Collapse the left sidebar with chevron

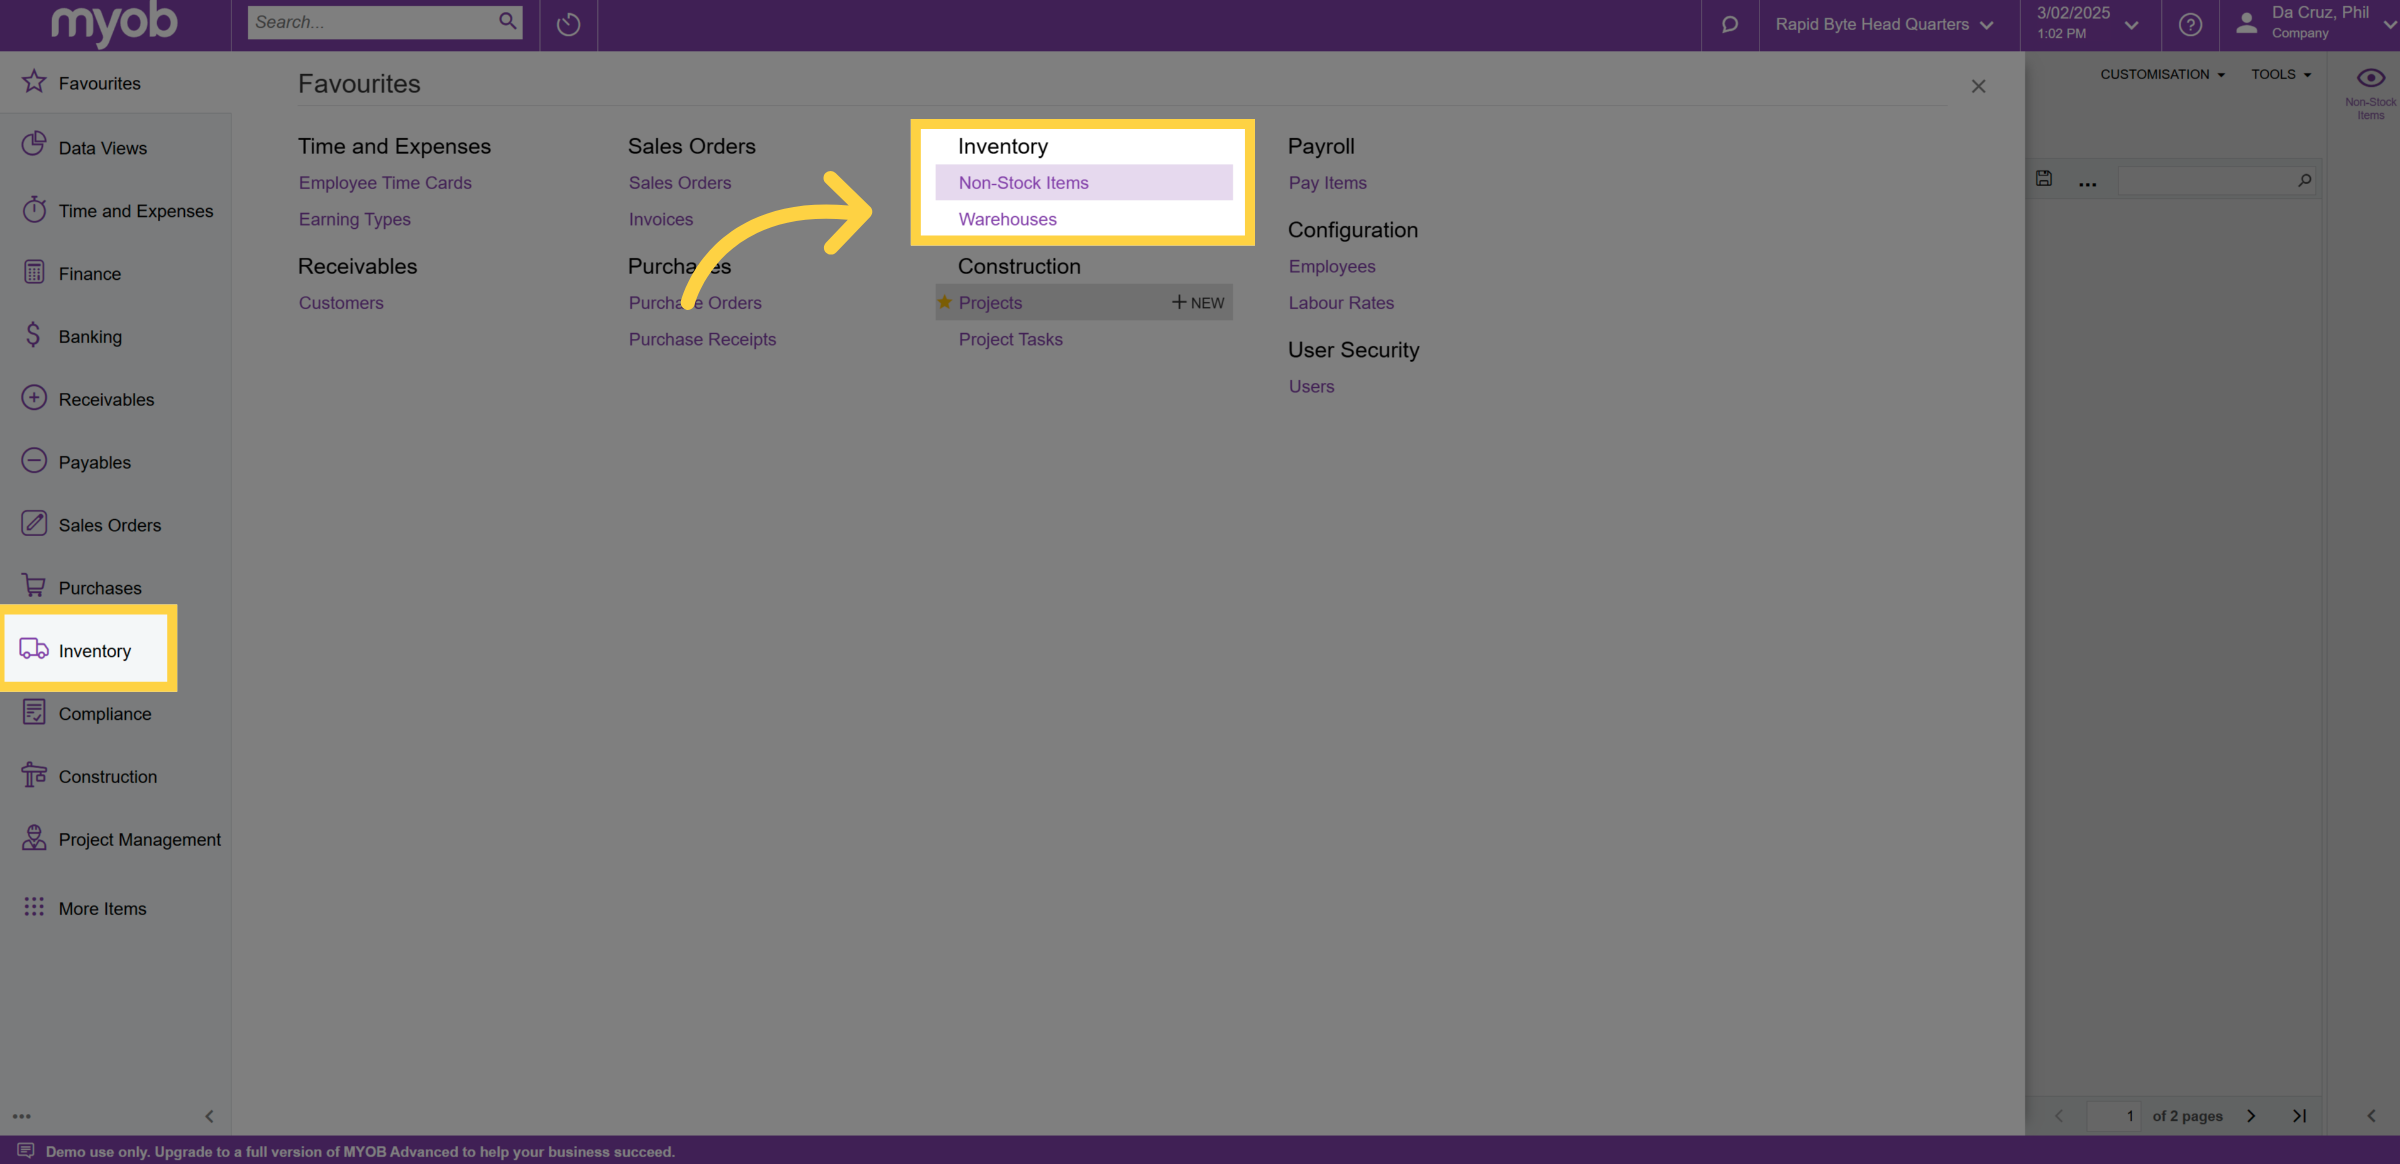point(209,1116)
